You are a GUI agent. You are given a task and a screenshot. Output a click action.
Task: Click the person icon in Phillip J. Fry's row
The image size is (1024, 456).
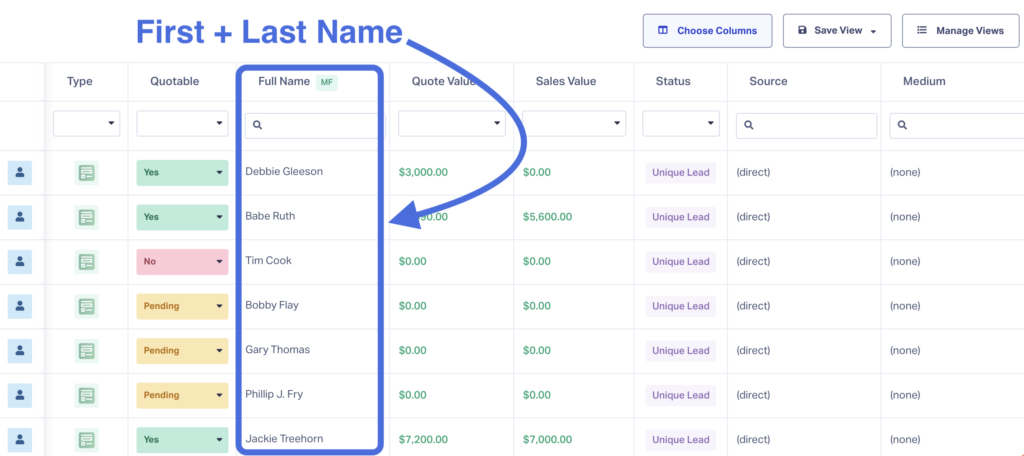(20, 395)
